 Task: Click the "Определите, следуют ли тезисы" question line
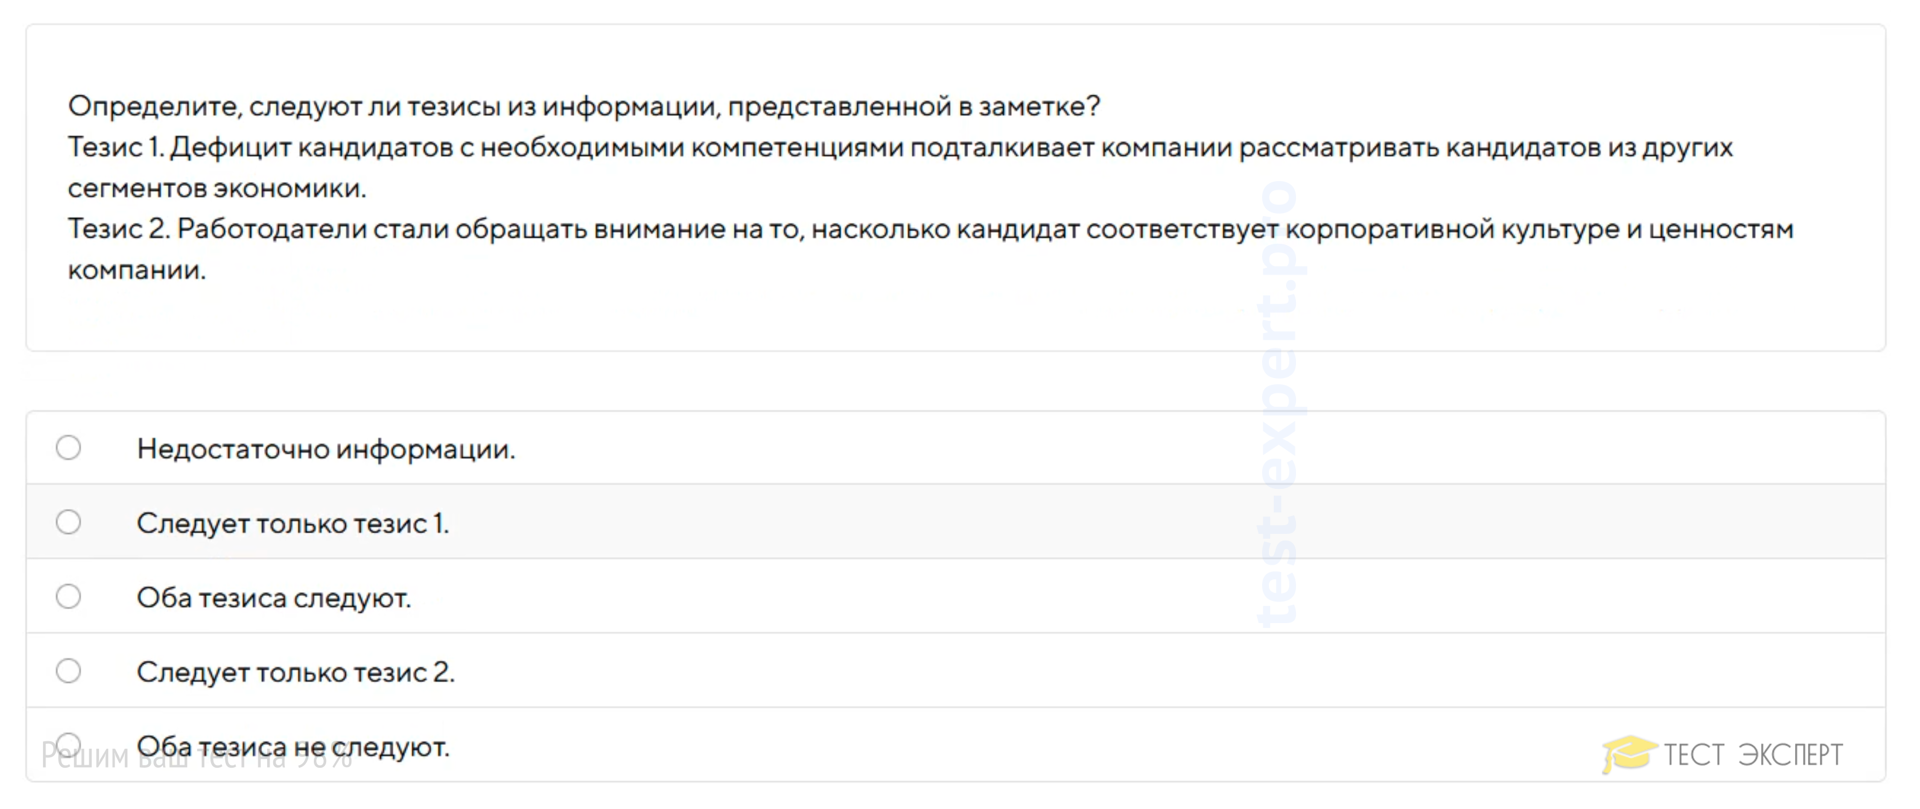[584, 106]
